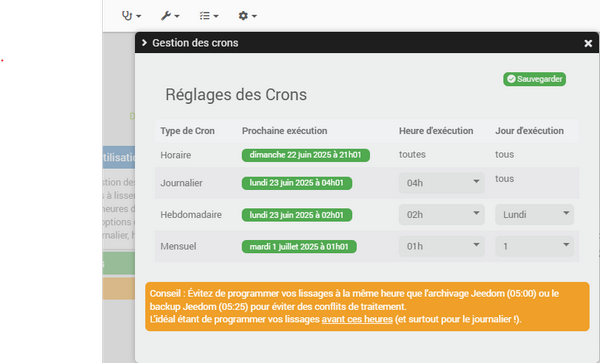Viewport: 600px width, 363px height.
Task: Open the Hebdomadaire day dropdown Lundi
Action: (x=534, y=215)
